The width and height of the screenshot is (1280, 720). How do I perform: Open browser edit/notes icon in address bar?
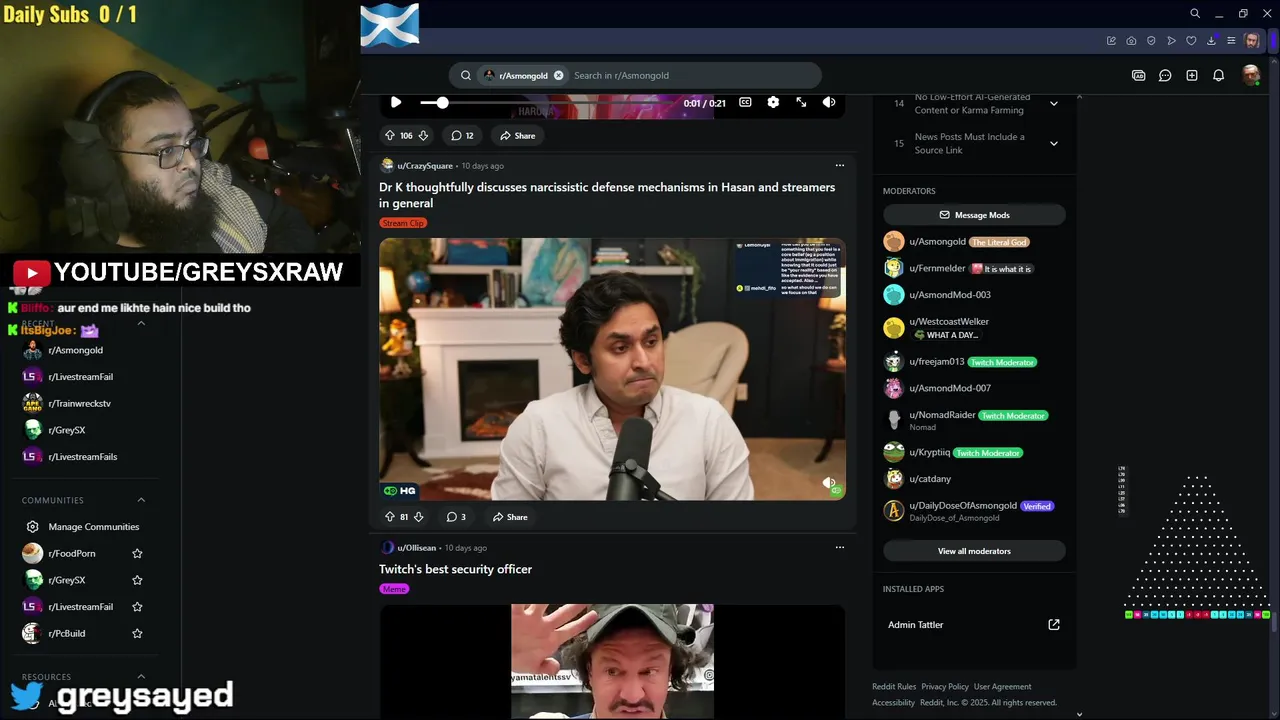pyautogui.click(x=1111, y=41)
